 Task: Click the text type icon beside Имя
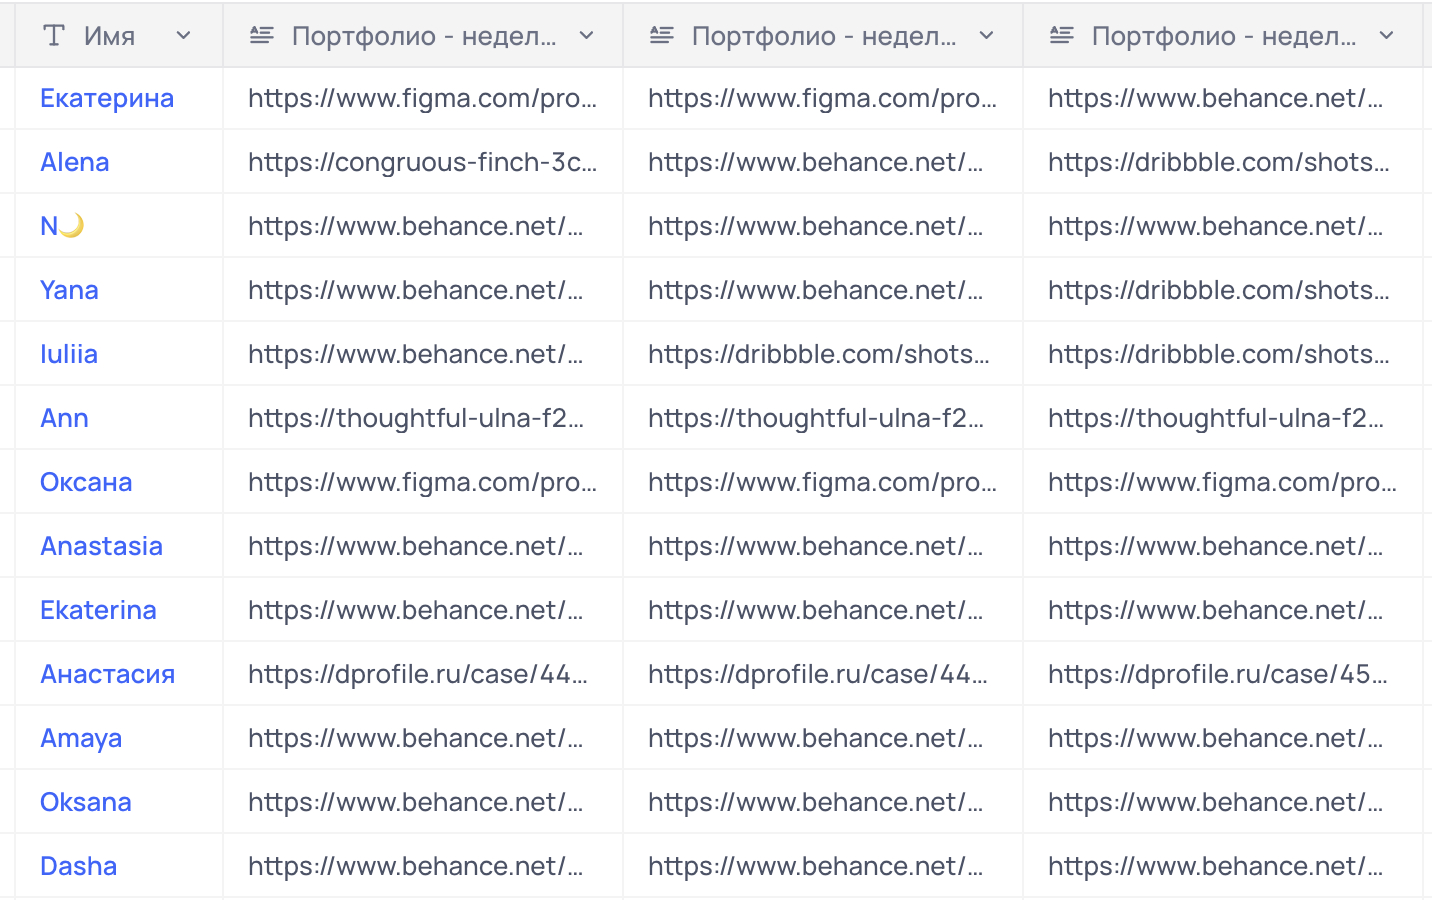pyautogui.click(x=54, y=36)
